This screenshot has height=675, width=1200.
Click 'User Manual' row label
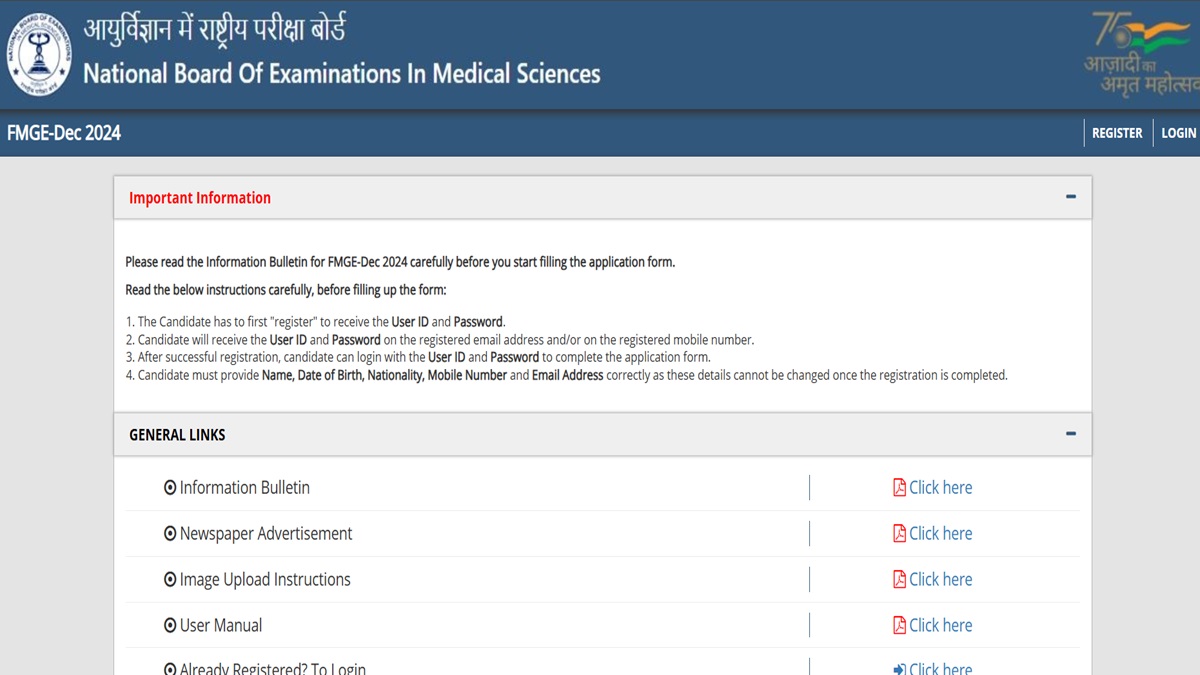[x=221, y=626]
